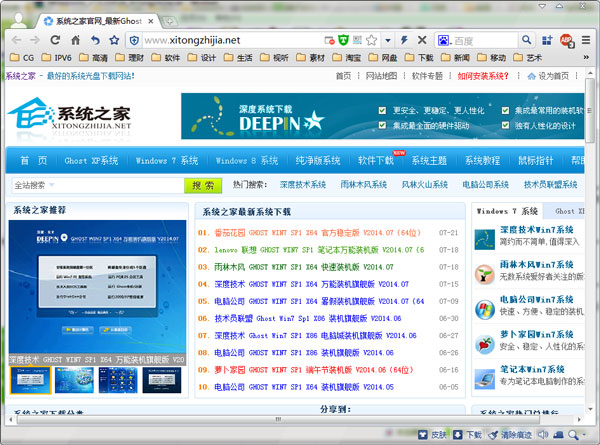
Task: Open hot search 深度技术系统 link
Action: point(302,185)
